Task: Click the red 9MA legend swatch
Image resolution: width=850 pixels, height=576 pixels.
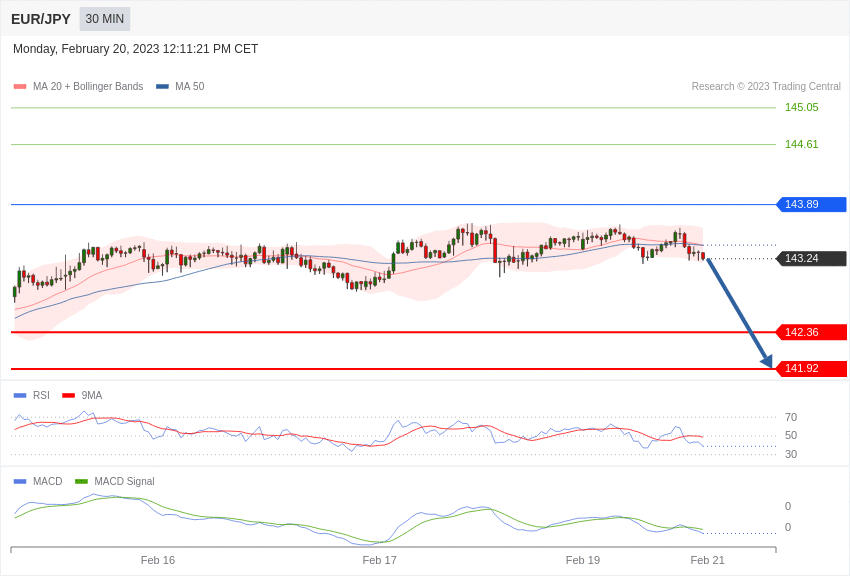Action: pyautogui.click(x=69, y=396)
